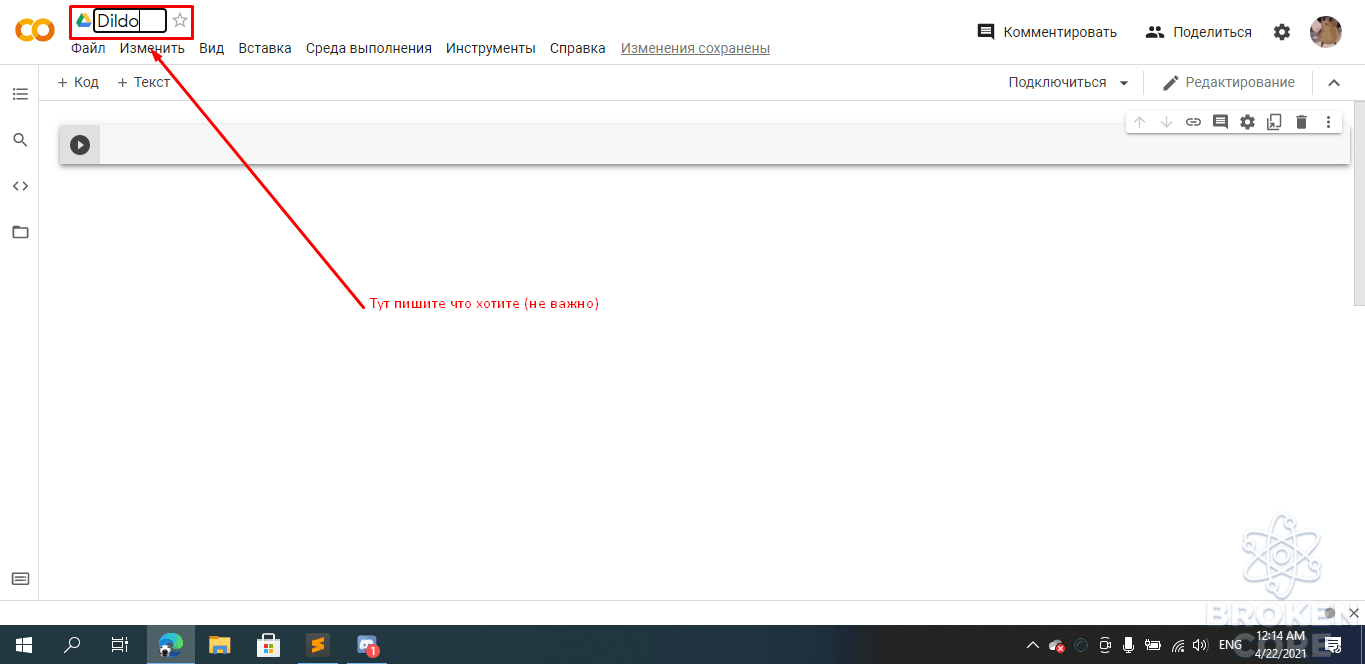Open the user account avatar

[x=1326, y=32]
